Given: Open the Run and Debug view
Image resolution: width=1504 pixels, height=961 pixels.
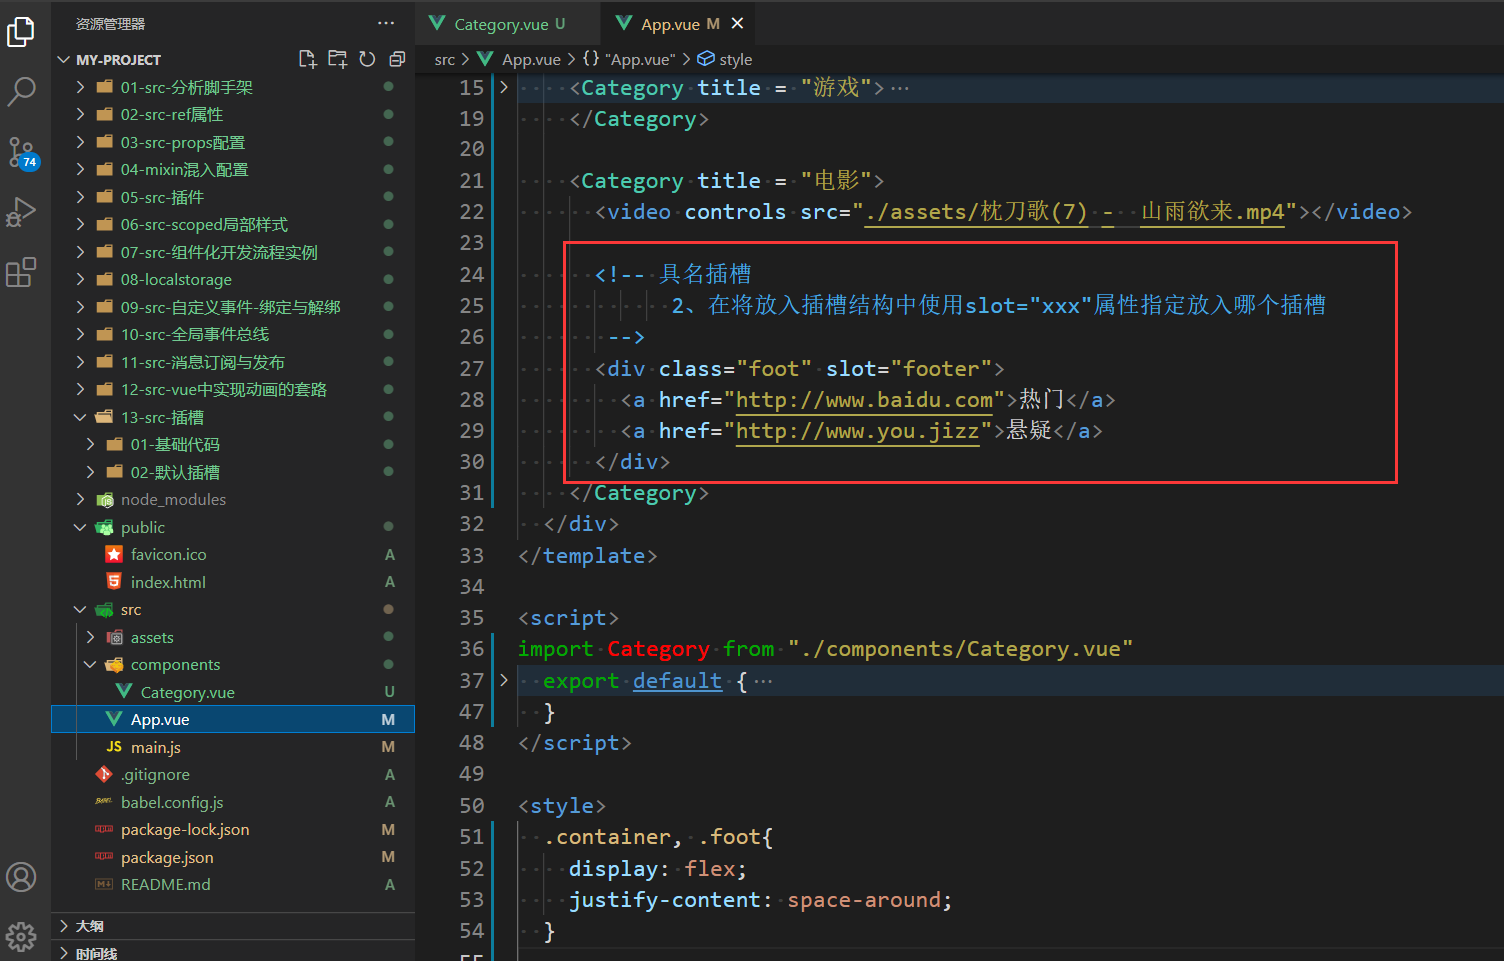Looking at the screenshot, I should pyautogui.click(x=21, y=212).
